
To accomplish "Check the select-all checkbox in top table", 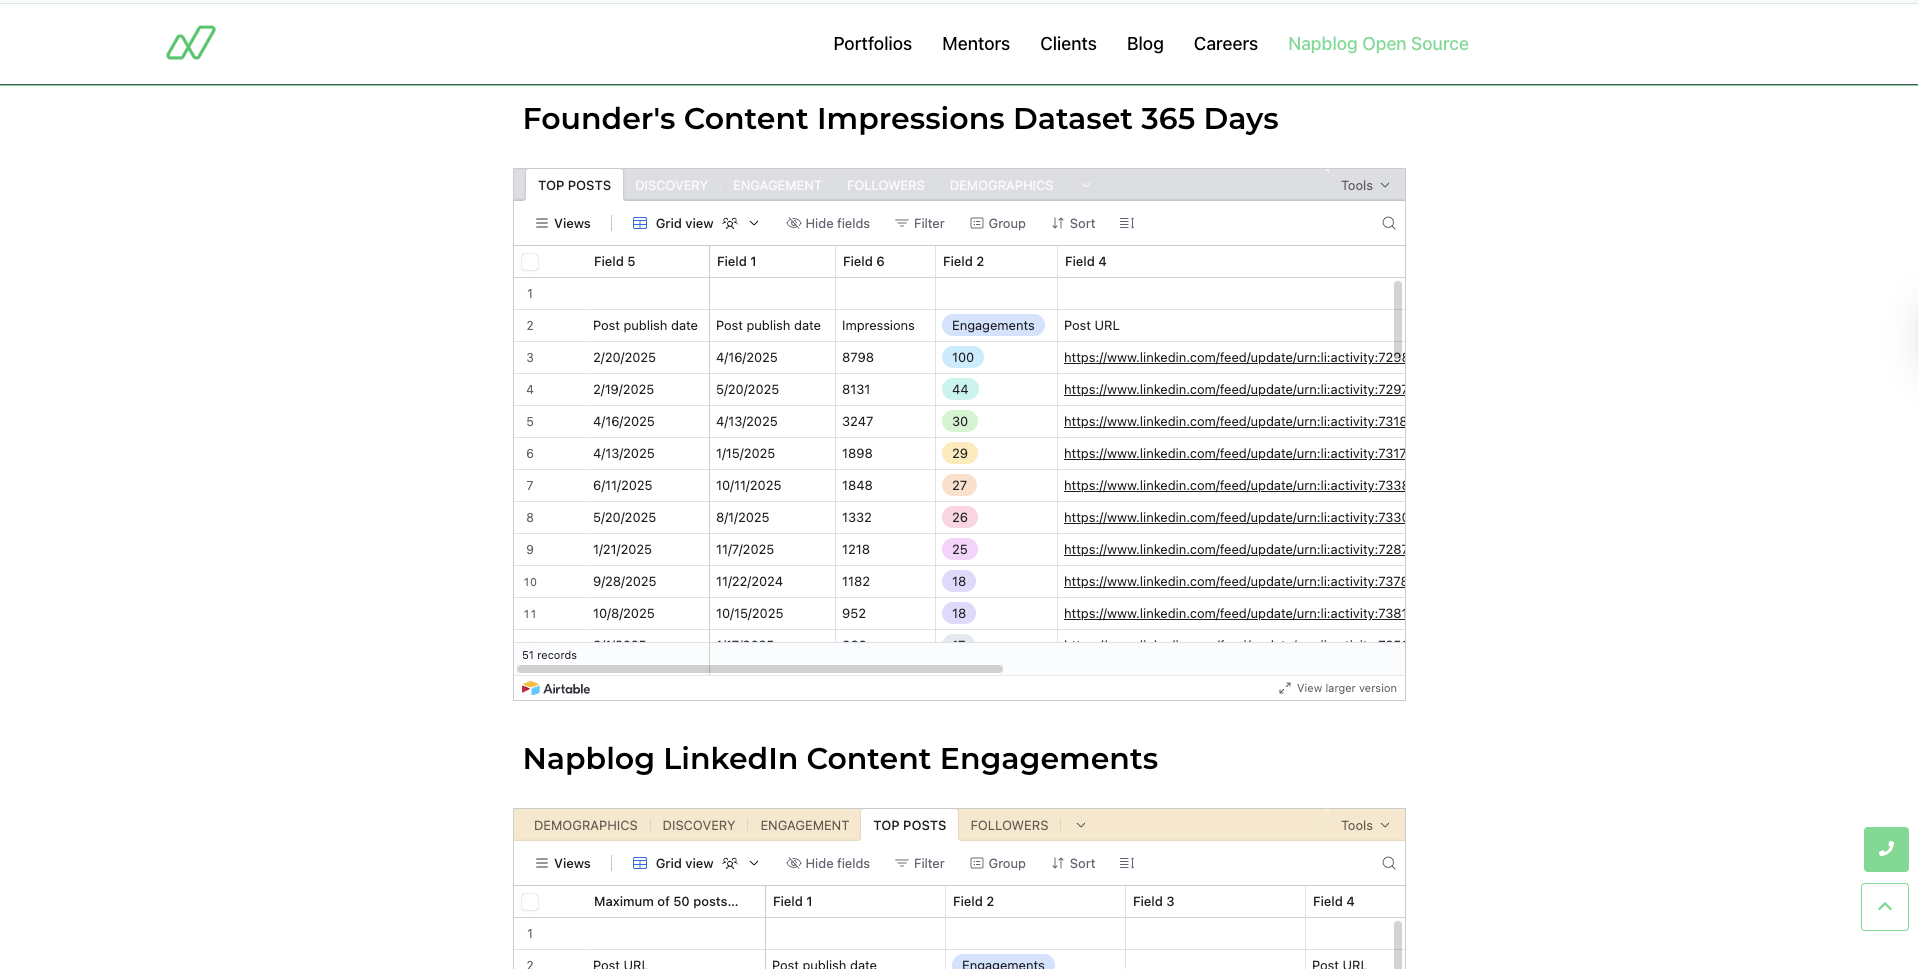I will (530, 261).
